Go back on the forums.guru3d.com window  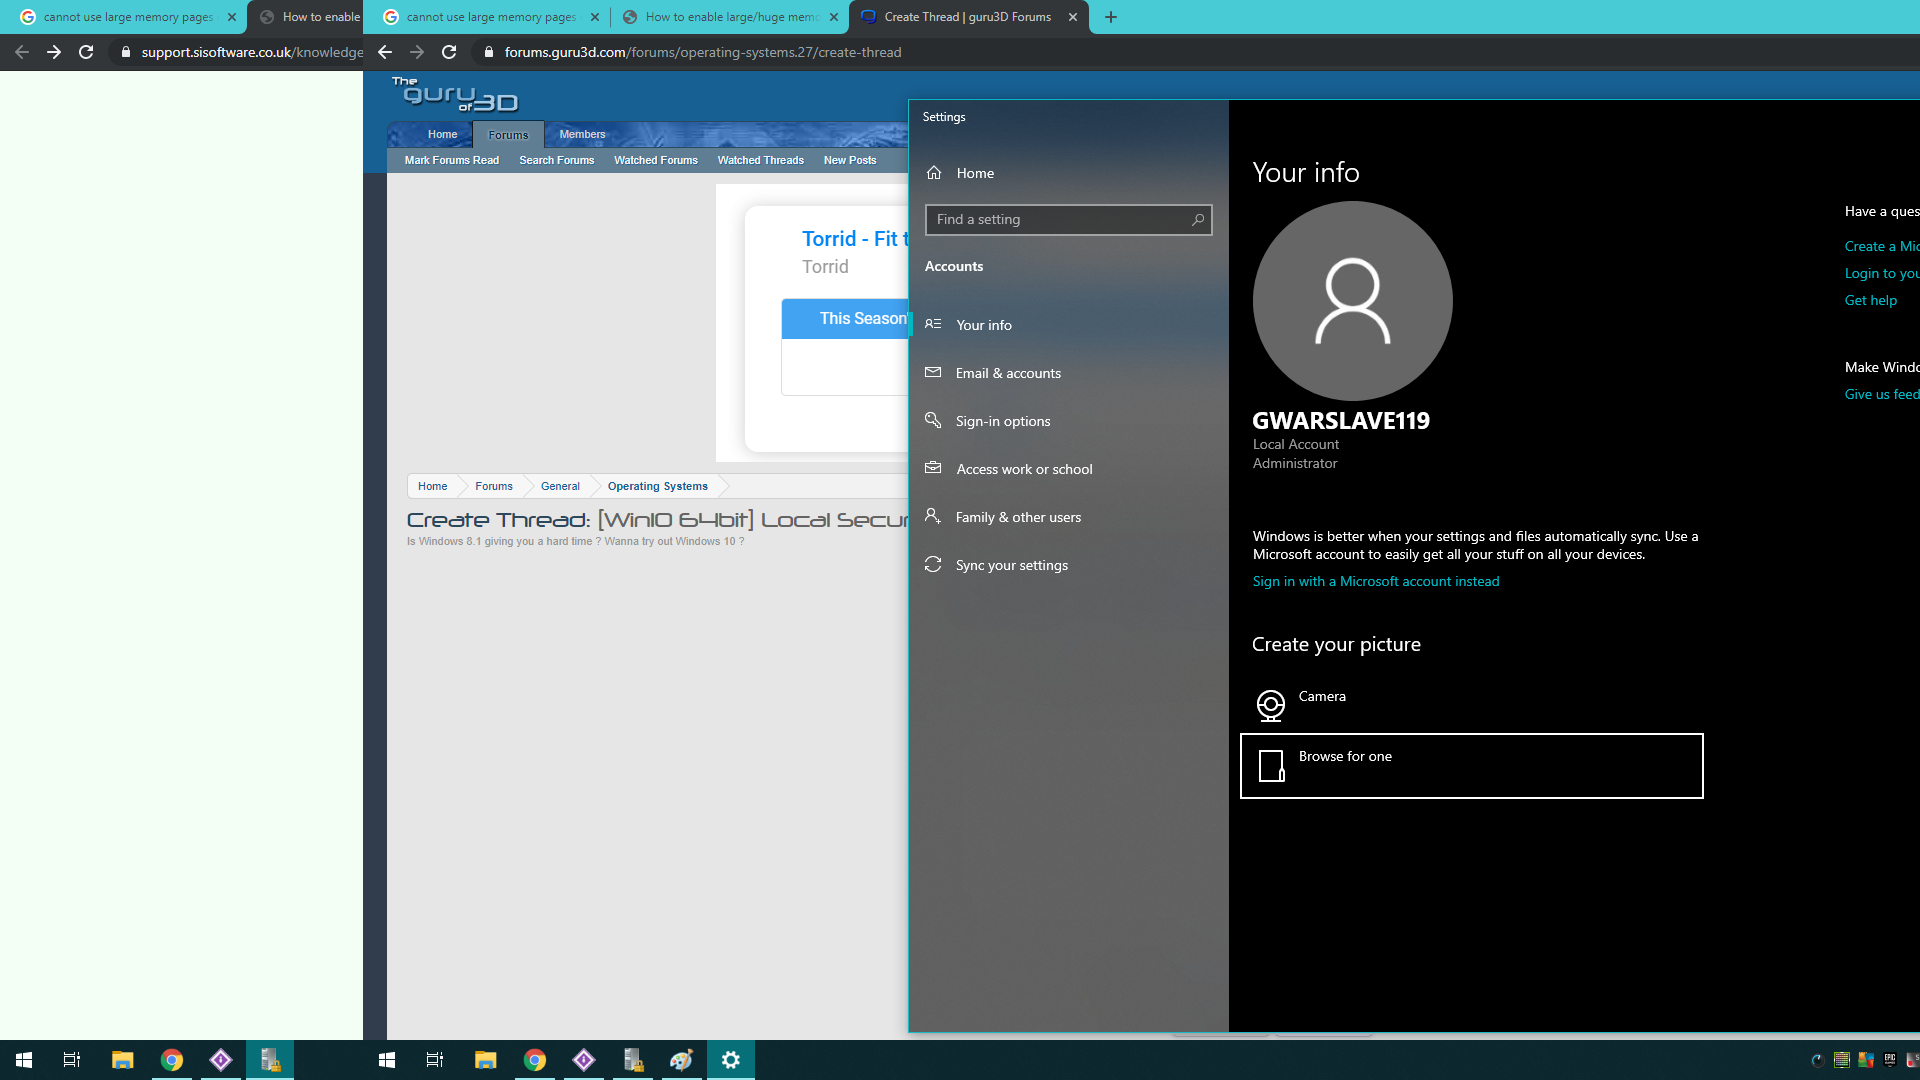coord(385,52)
